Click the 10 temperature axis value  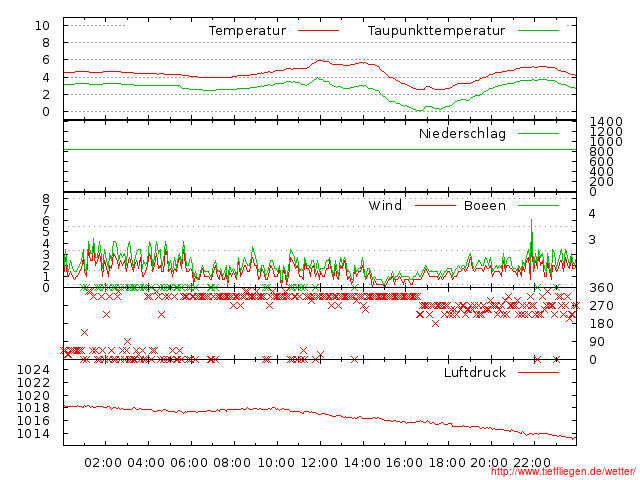42,26
